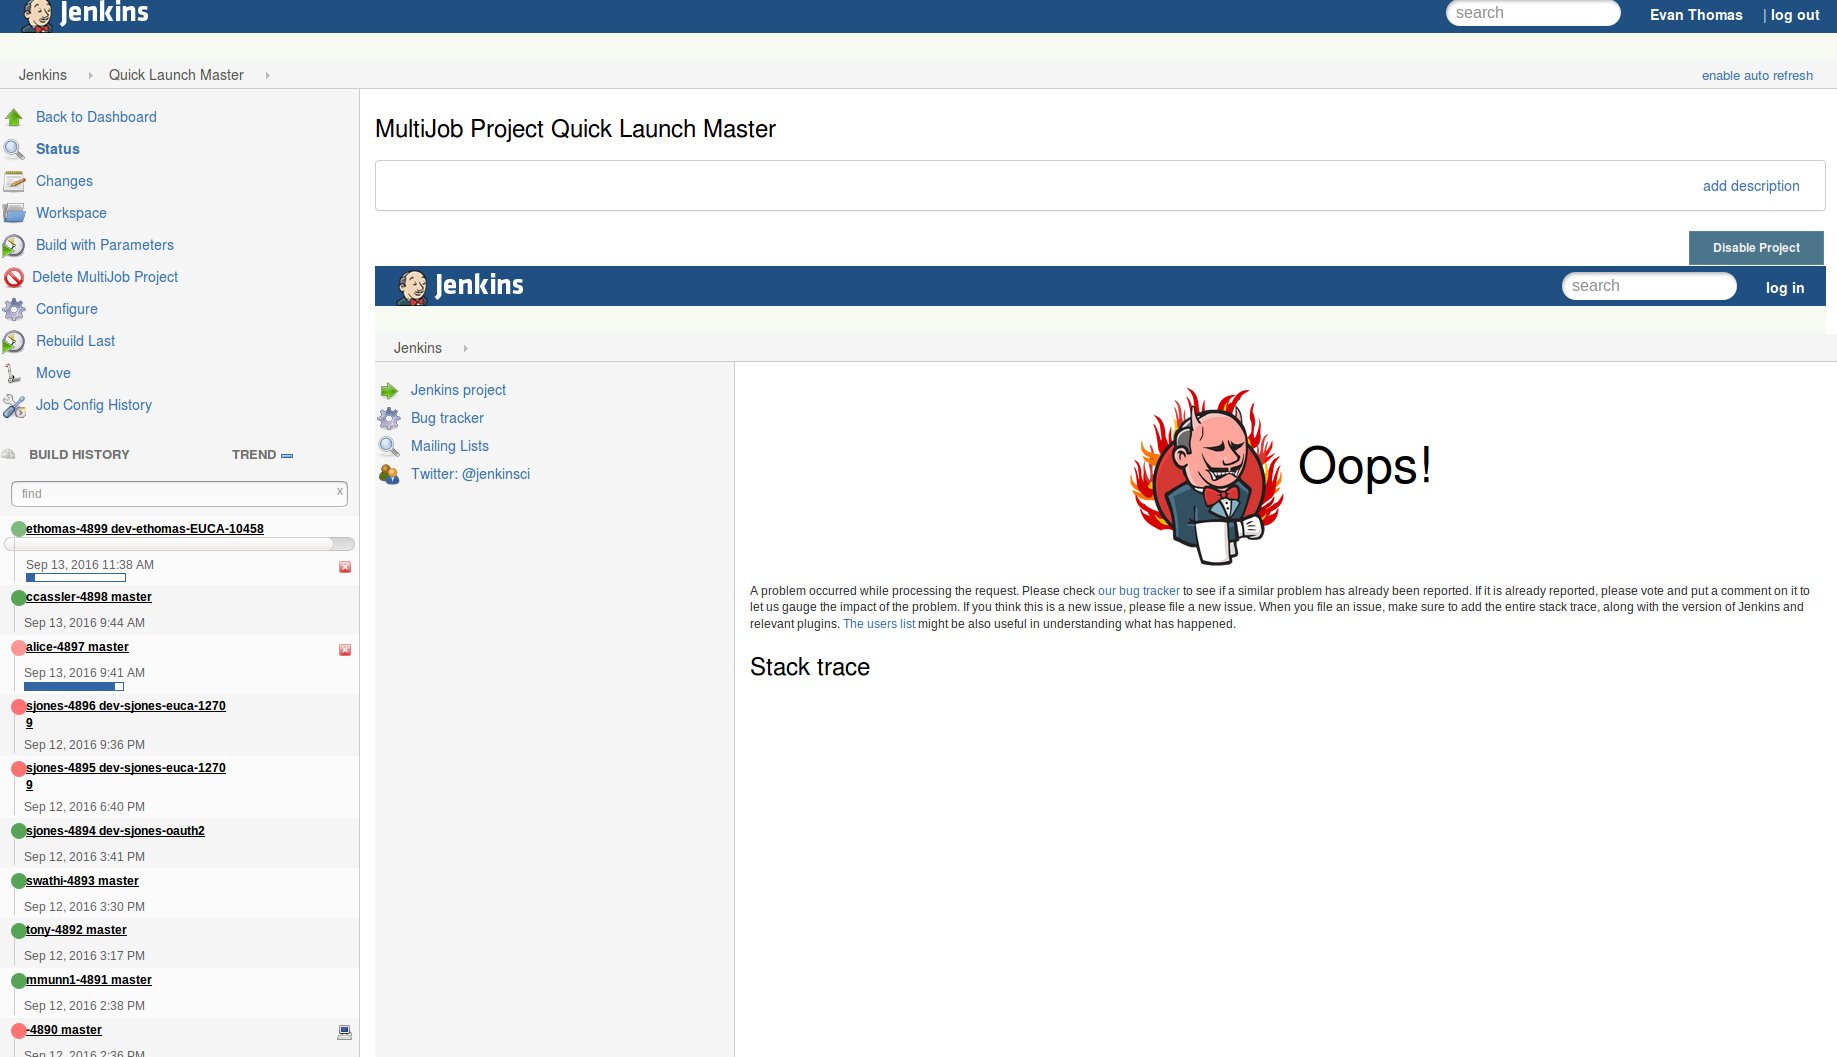Click add description link
The image size is (1837, 1057).
[x=1751, y=186]
